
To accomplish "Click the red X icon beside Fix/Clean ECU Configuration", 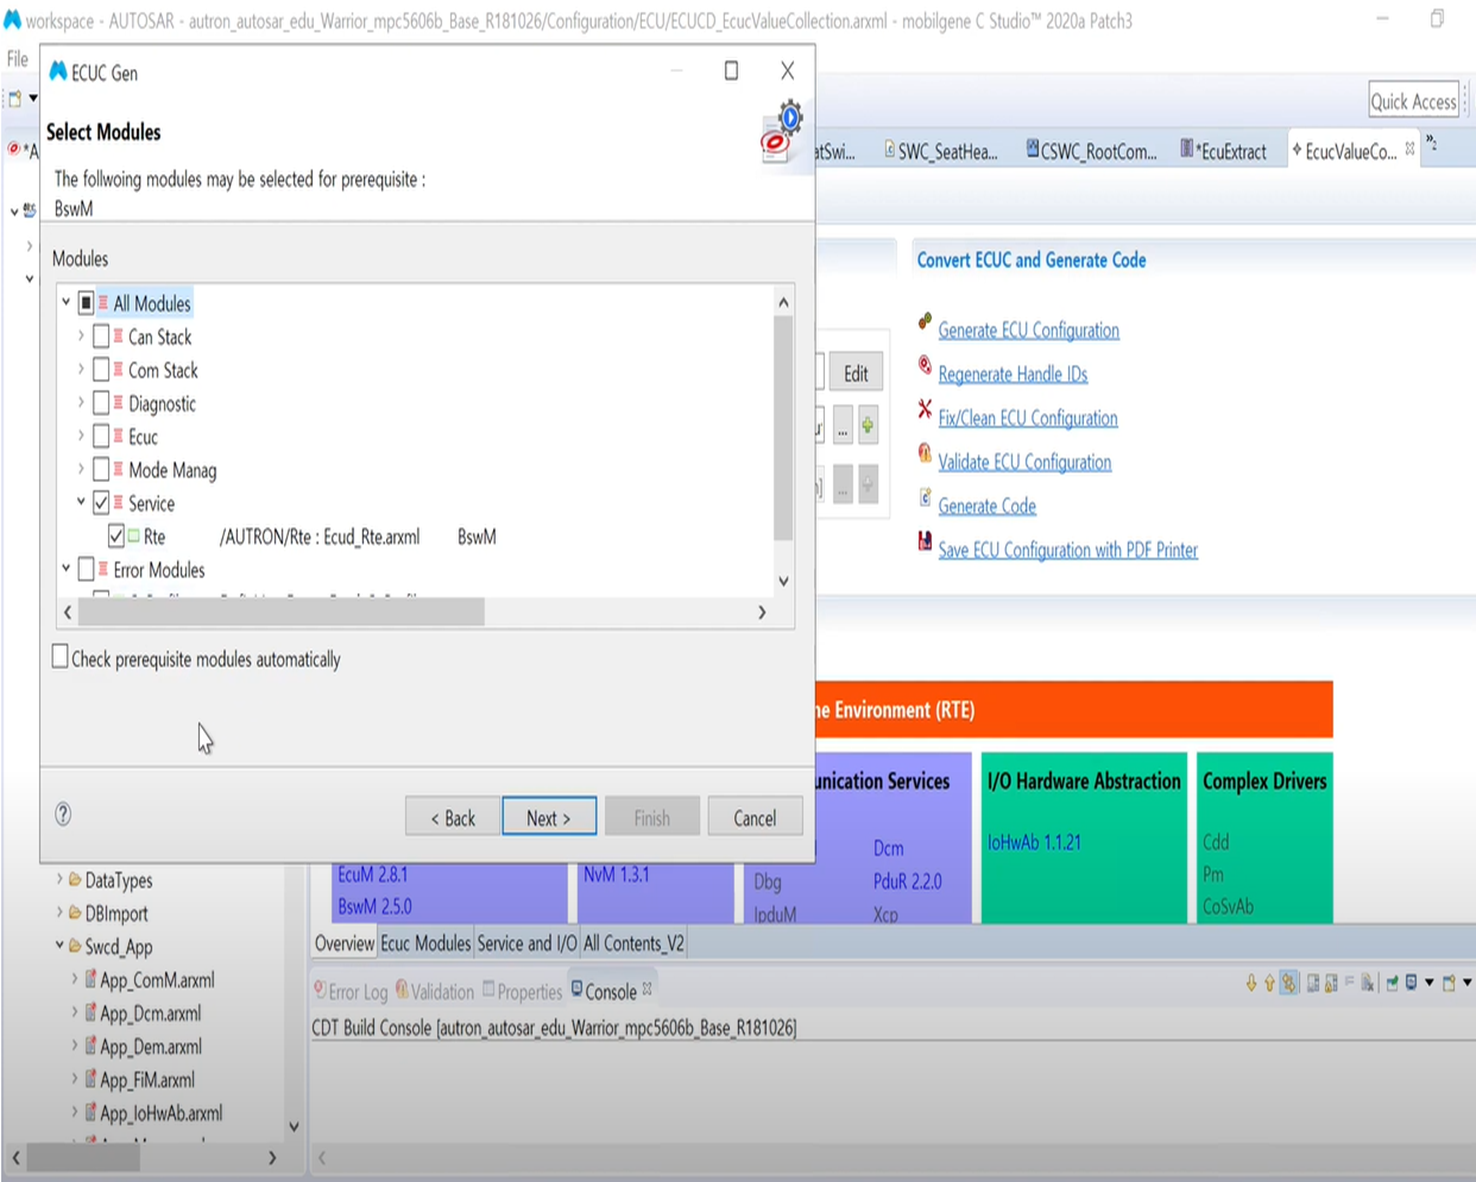I will tap(925, 409).
